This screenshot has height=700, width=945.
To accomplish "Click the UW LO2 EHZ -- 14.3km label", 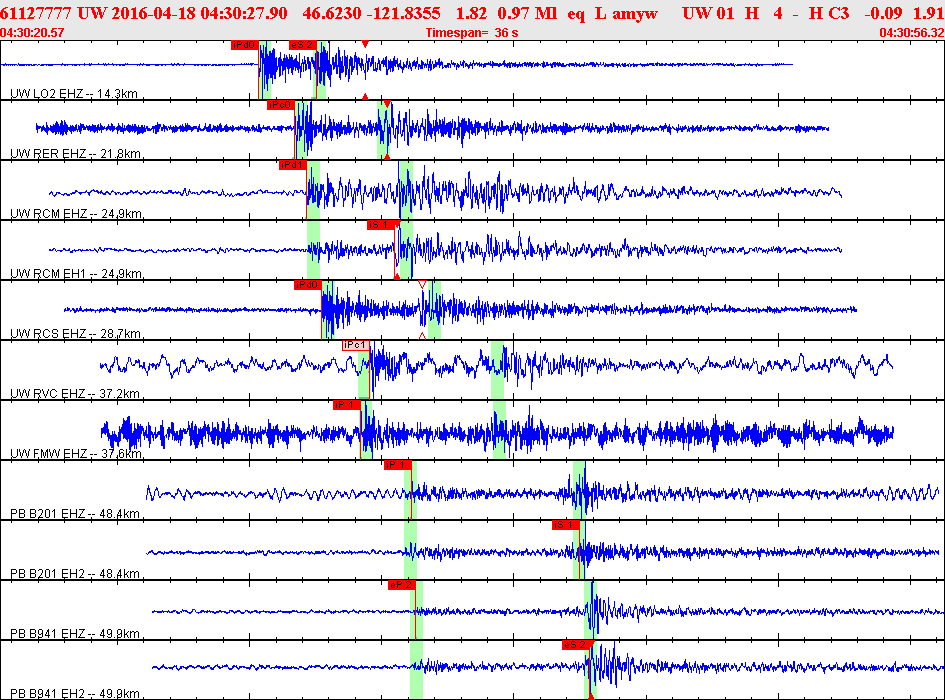I will (74, 93).
